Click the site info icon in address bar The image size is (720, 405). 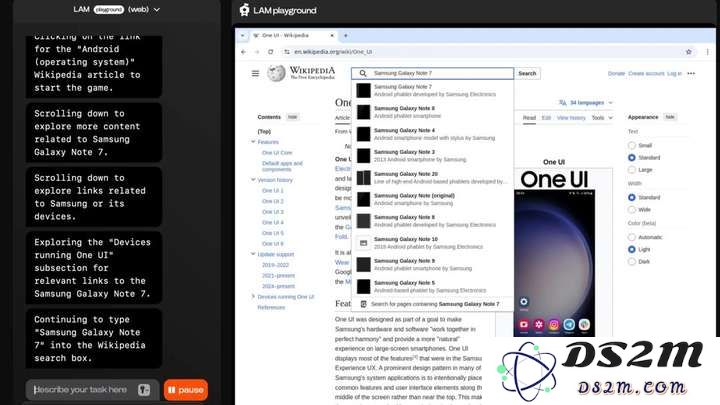click(x=287, y=52)
